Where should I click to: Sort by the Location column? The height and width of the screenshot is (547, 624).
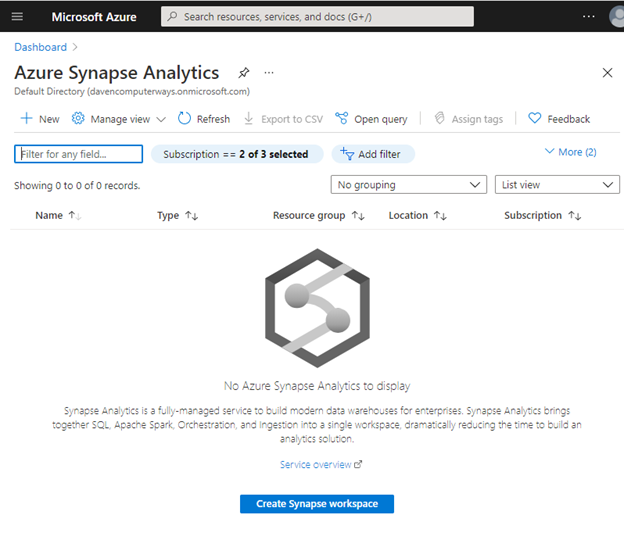click(x=417, y=215)
